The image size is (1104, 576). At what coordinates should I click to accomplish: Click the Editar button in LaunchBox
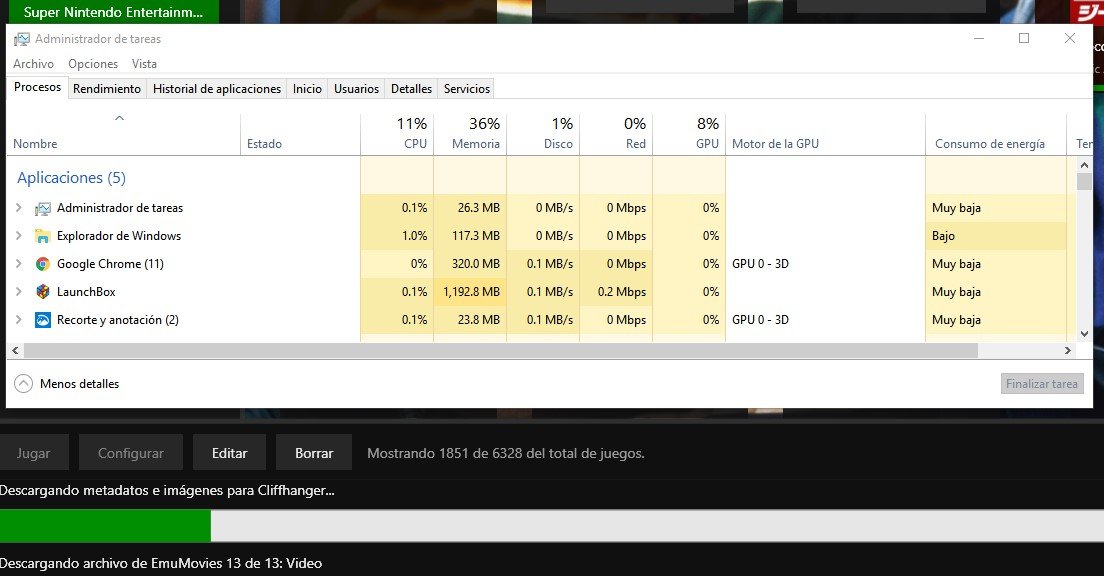(230, 453)
